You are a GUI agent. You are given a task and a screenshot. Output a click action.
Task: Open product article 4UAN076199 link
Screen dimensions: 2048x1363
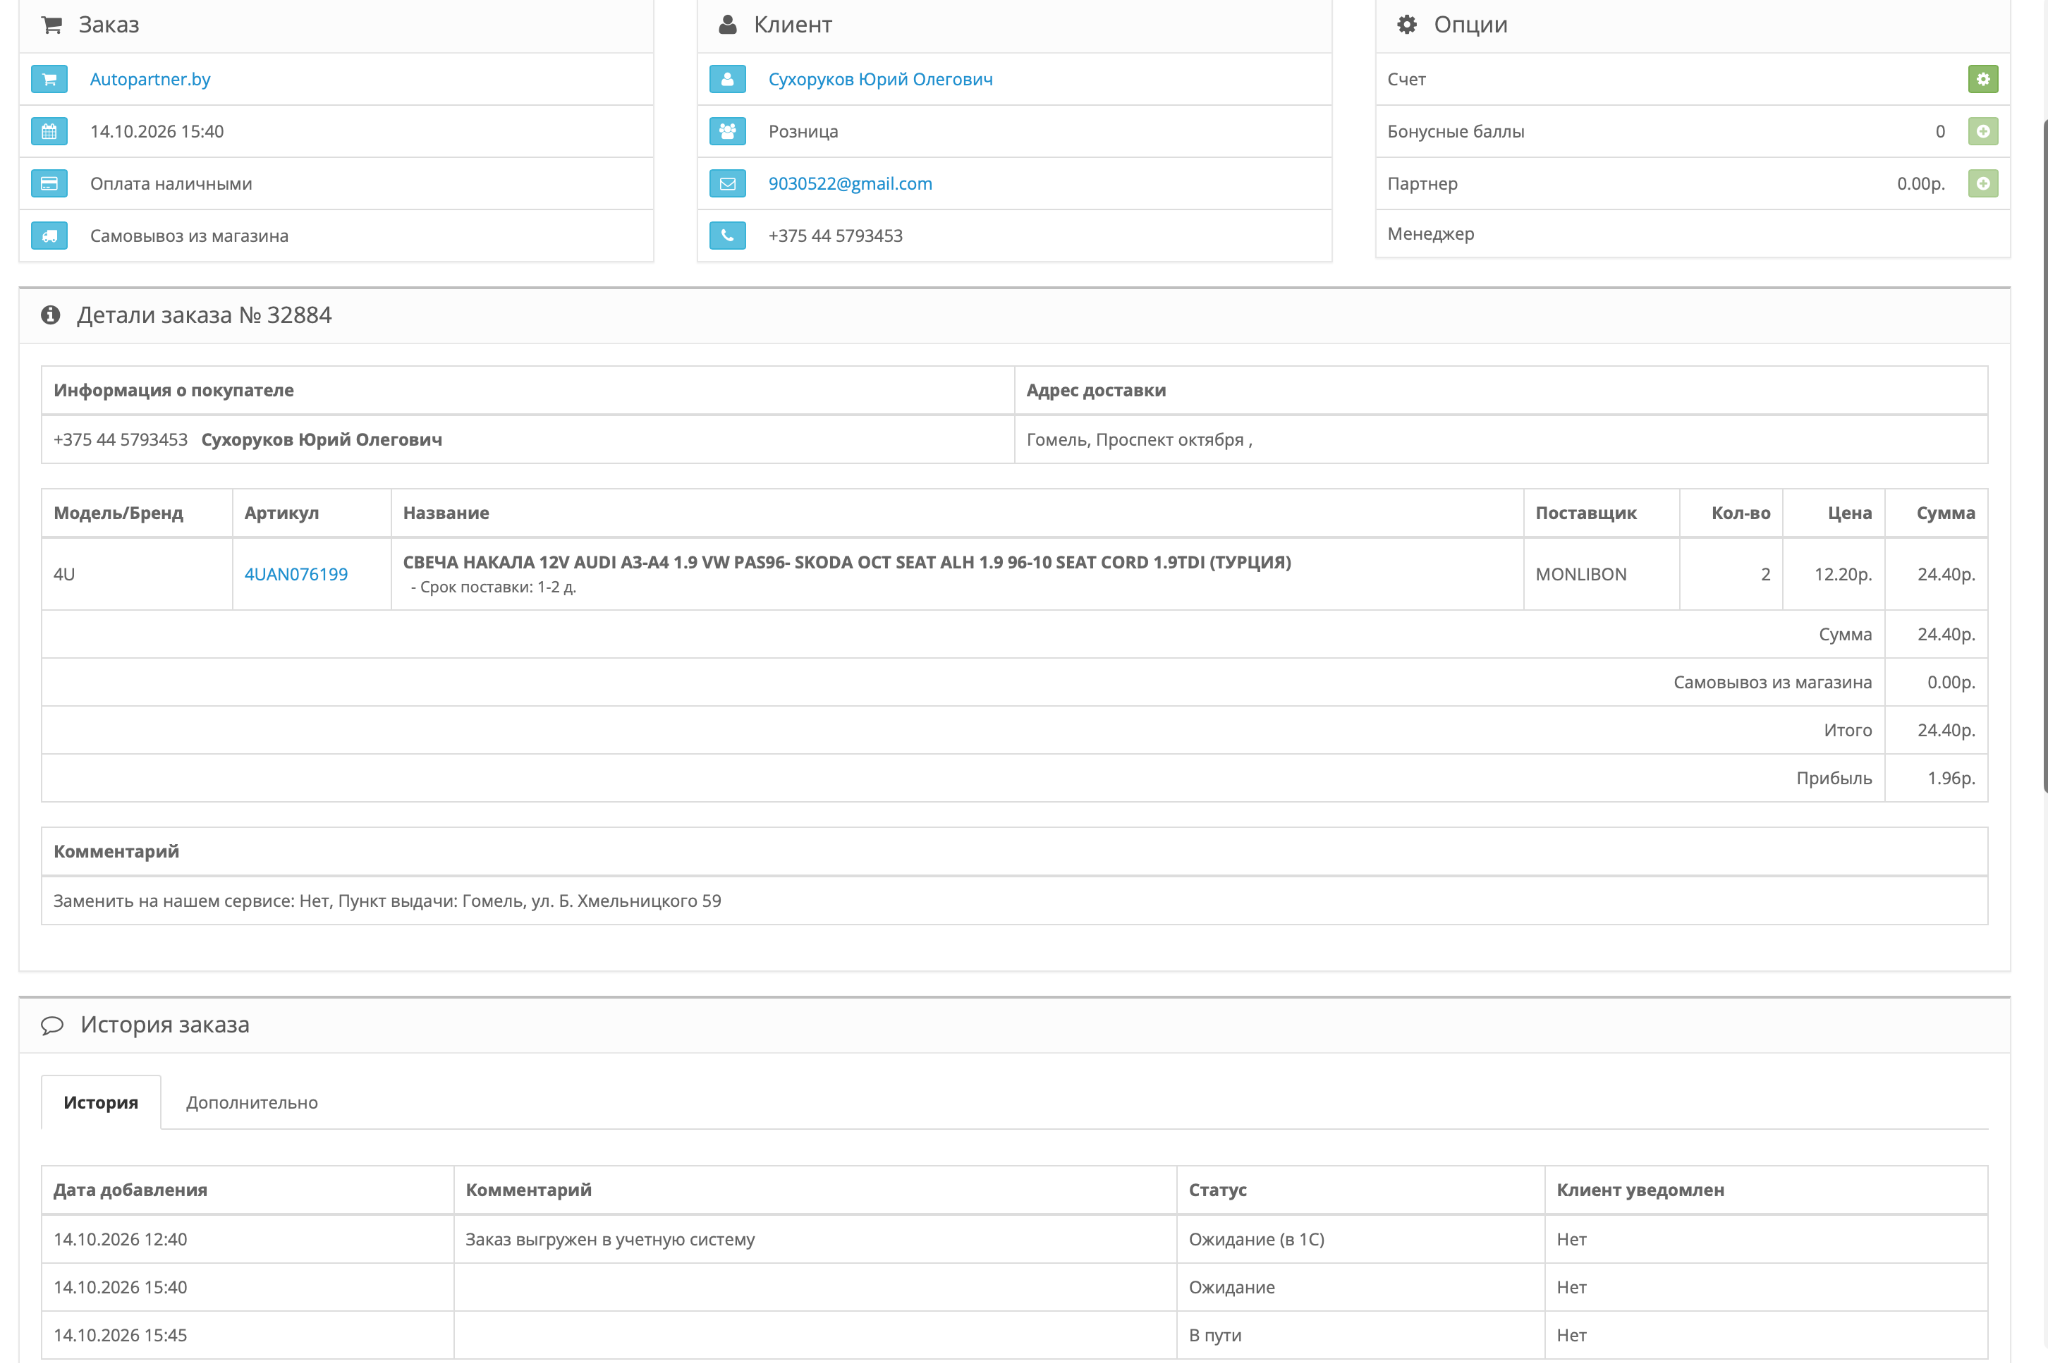(x=296, y=574)
